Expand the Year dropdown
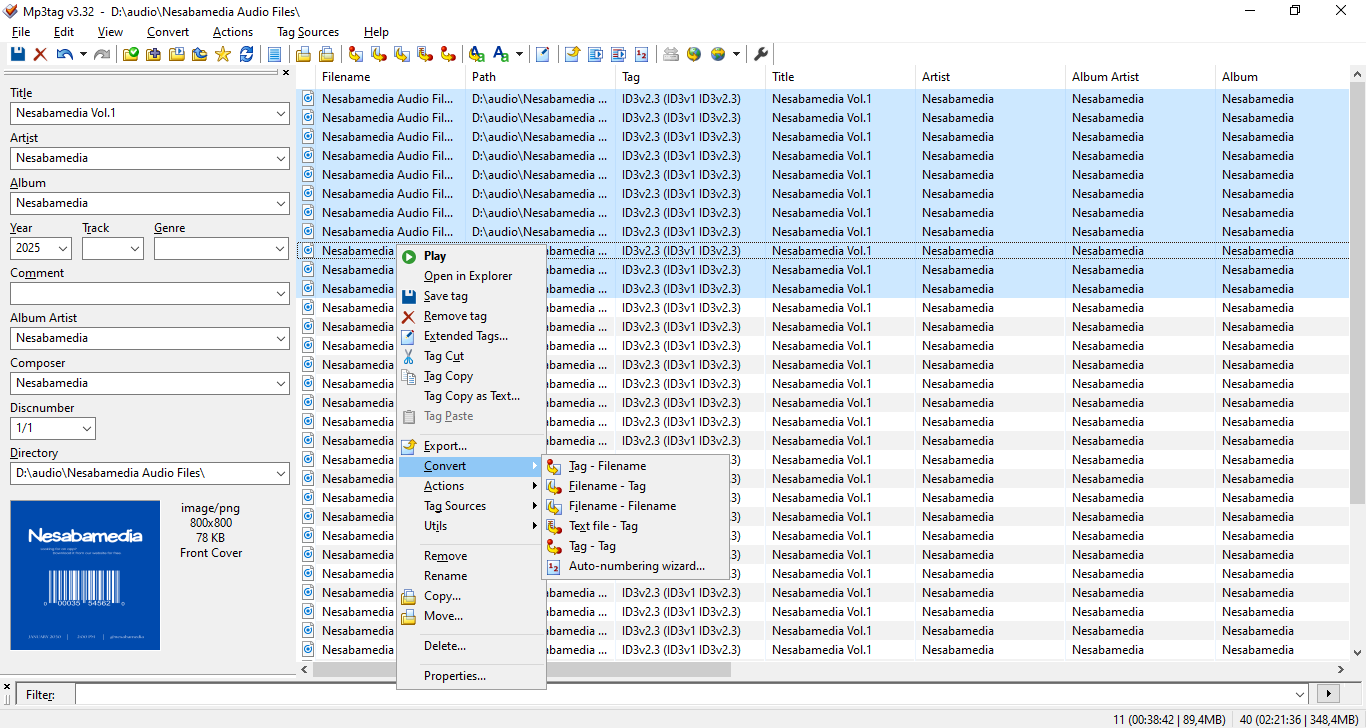This screenshot has height=728, width=1366. [63, 249]
